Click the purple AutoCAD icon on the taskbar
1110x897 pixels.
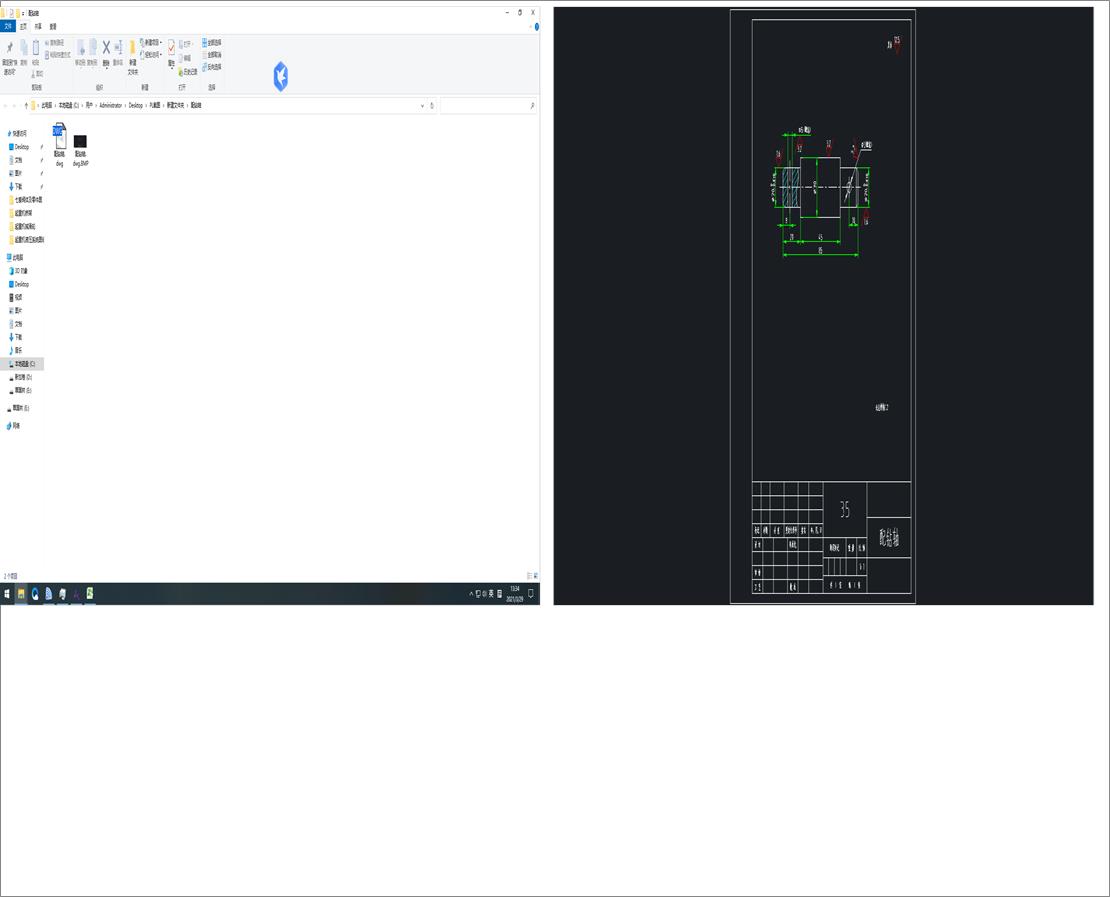point(76,594)
